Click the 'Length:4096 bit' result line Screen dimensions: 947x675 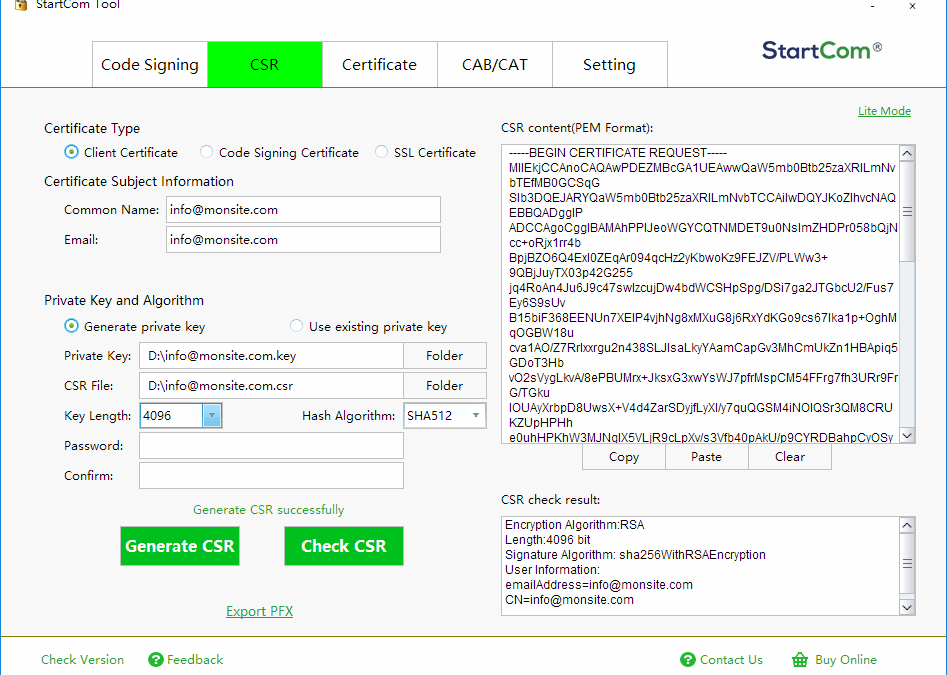point(548,540)
